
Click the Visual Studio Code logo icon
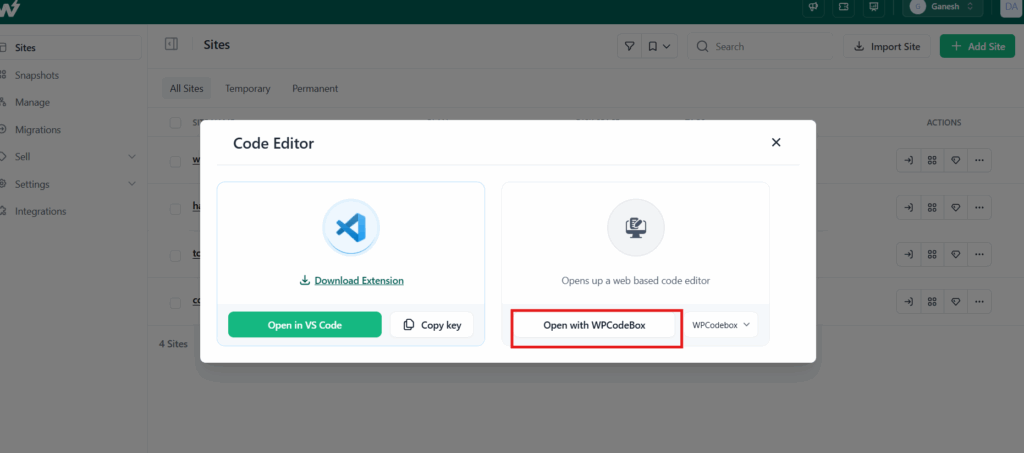tap(351, 228)
